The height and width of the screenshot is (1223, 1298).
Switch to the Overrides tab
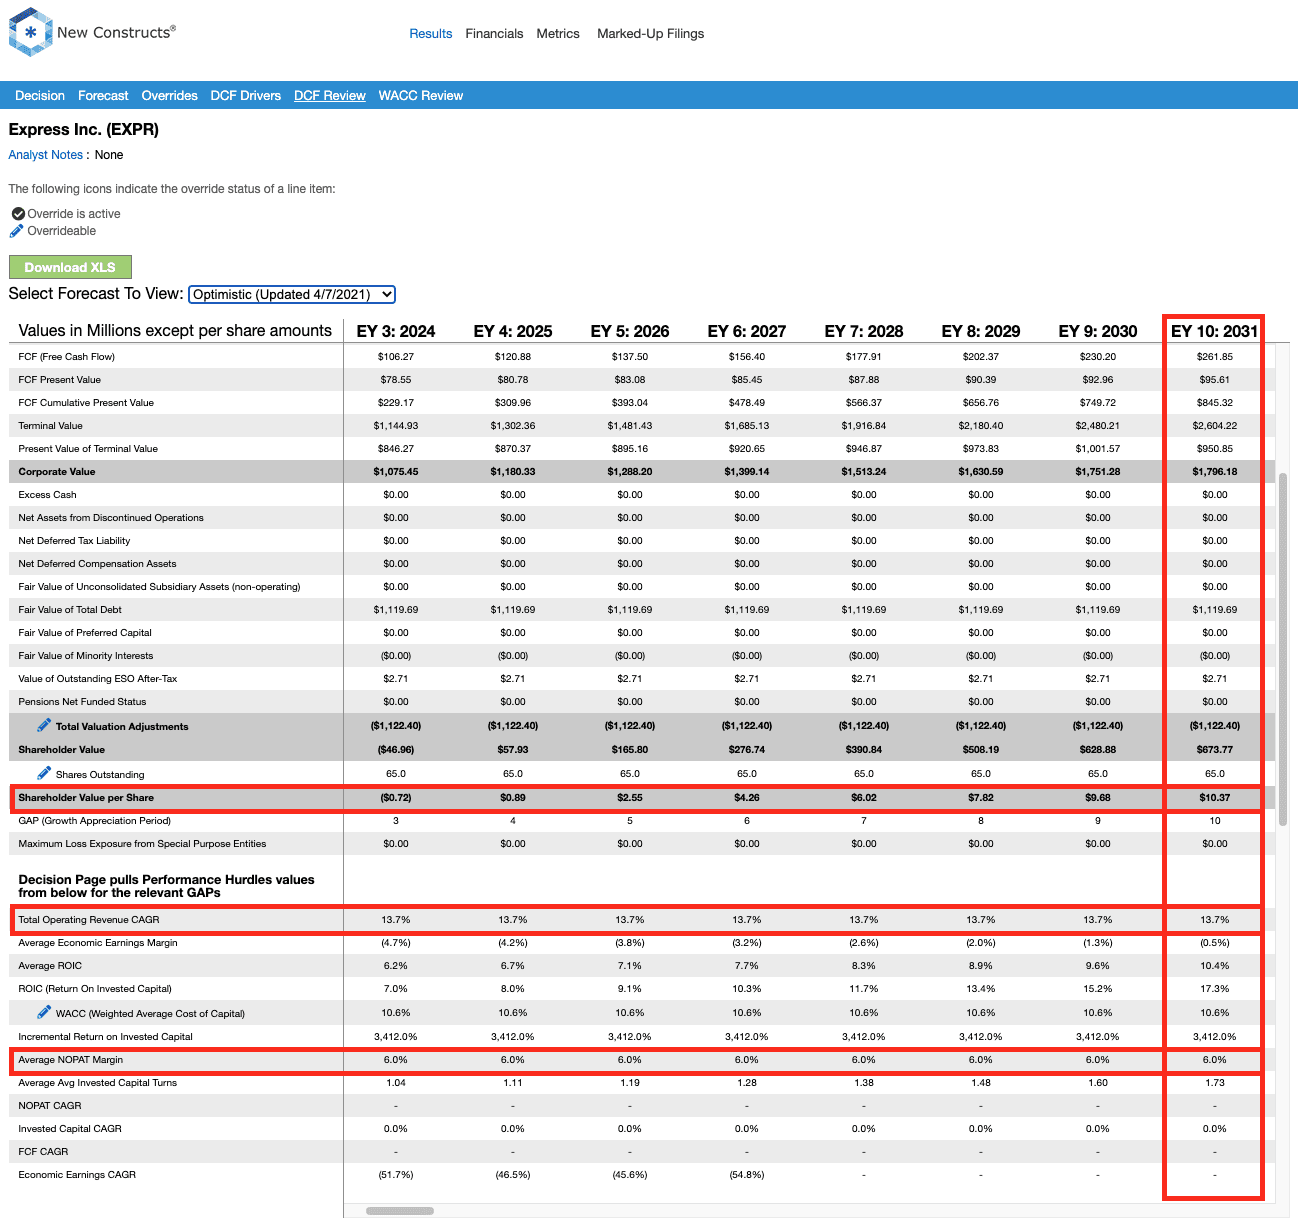pos(169,96)
